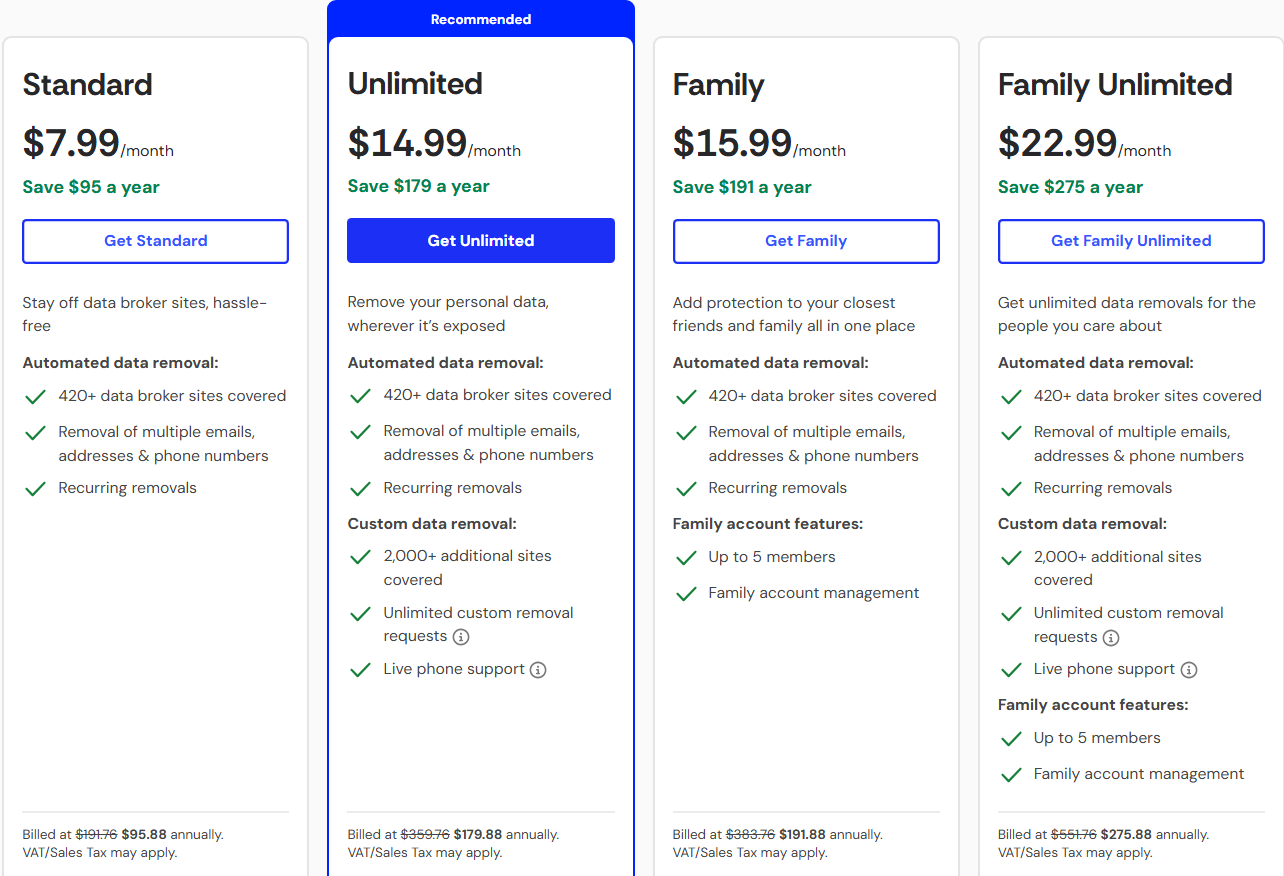Click Save $191 a year text on Family plan
This screenshot has width=1284, height=876.
pyautogui.click(x=742, y=187)
